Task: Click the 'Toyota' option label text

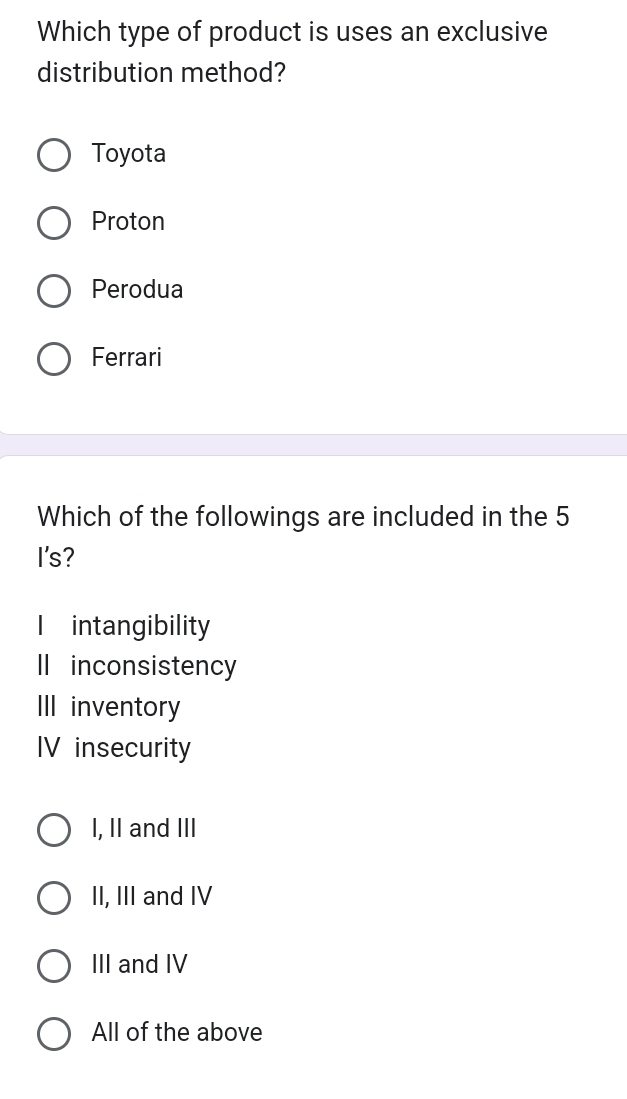Action: 129,154
